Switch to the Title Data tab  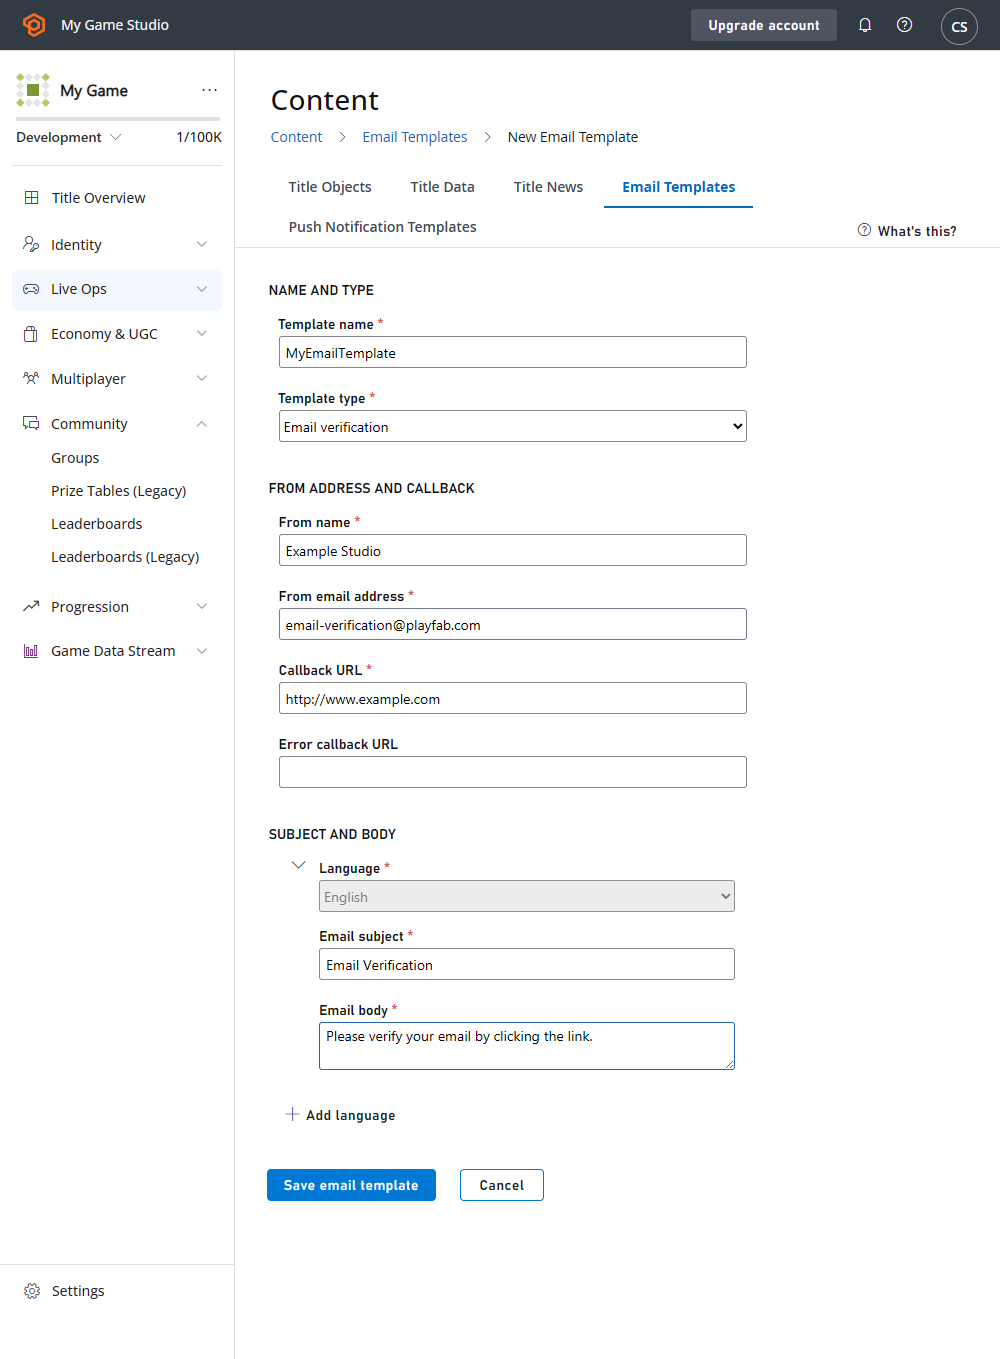442,187
